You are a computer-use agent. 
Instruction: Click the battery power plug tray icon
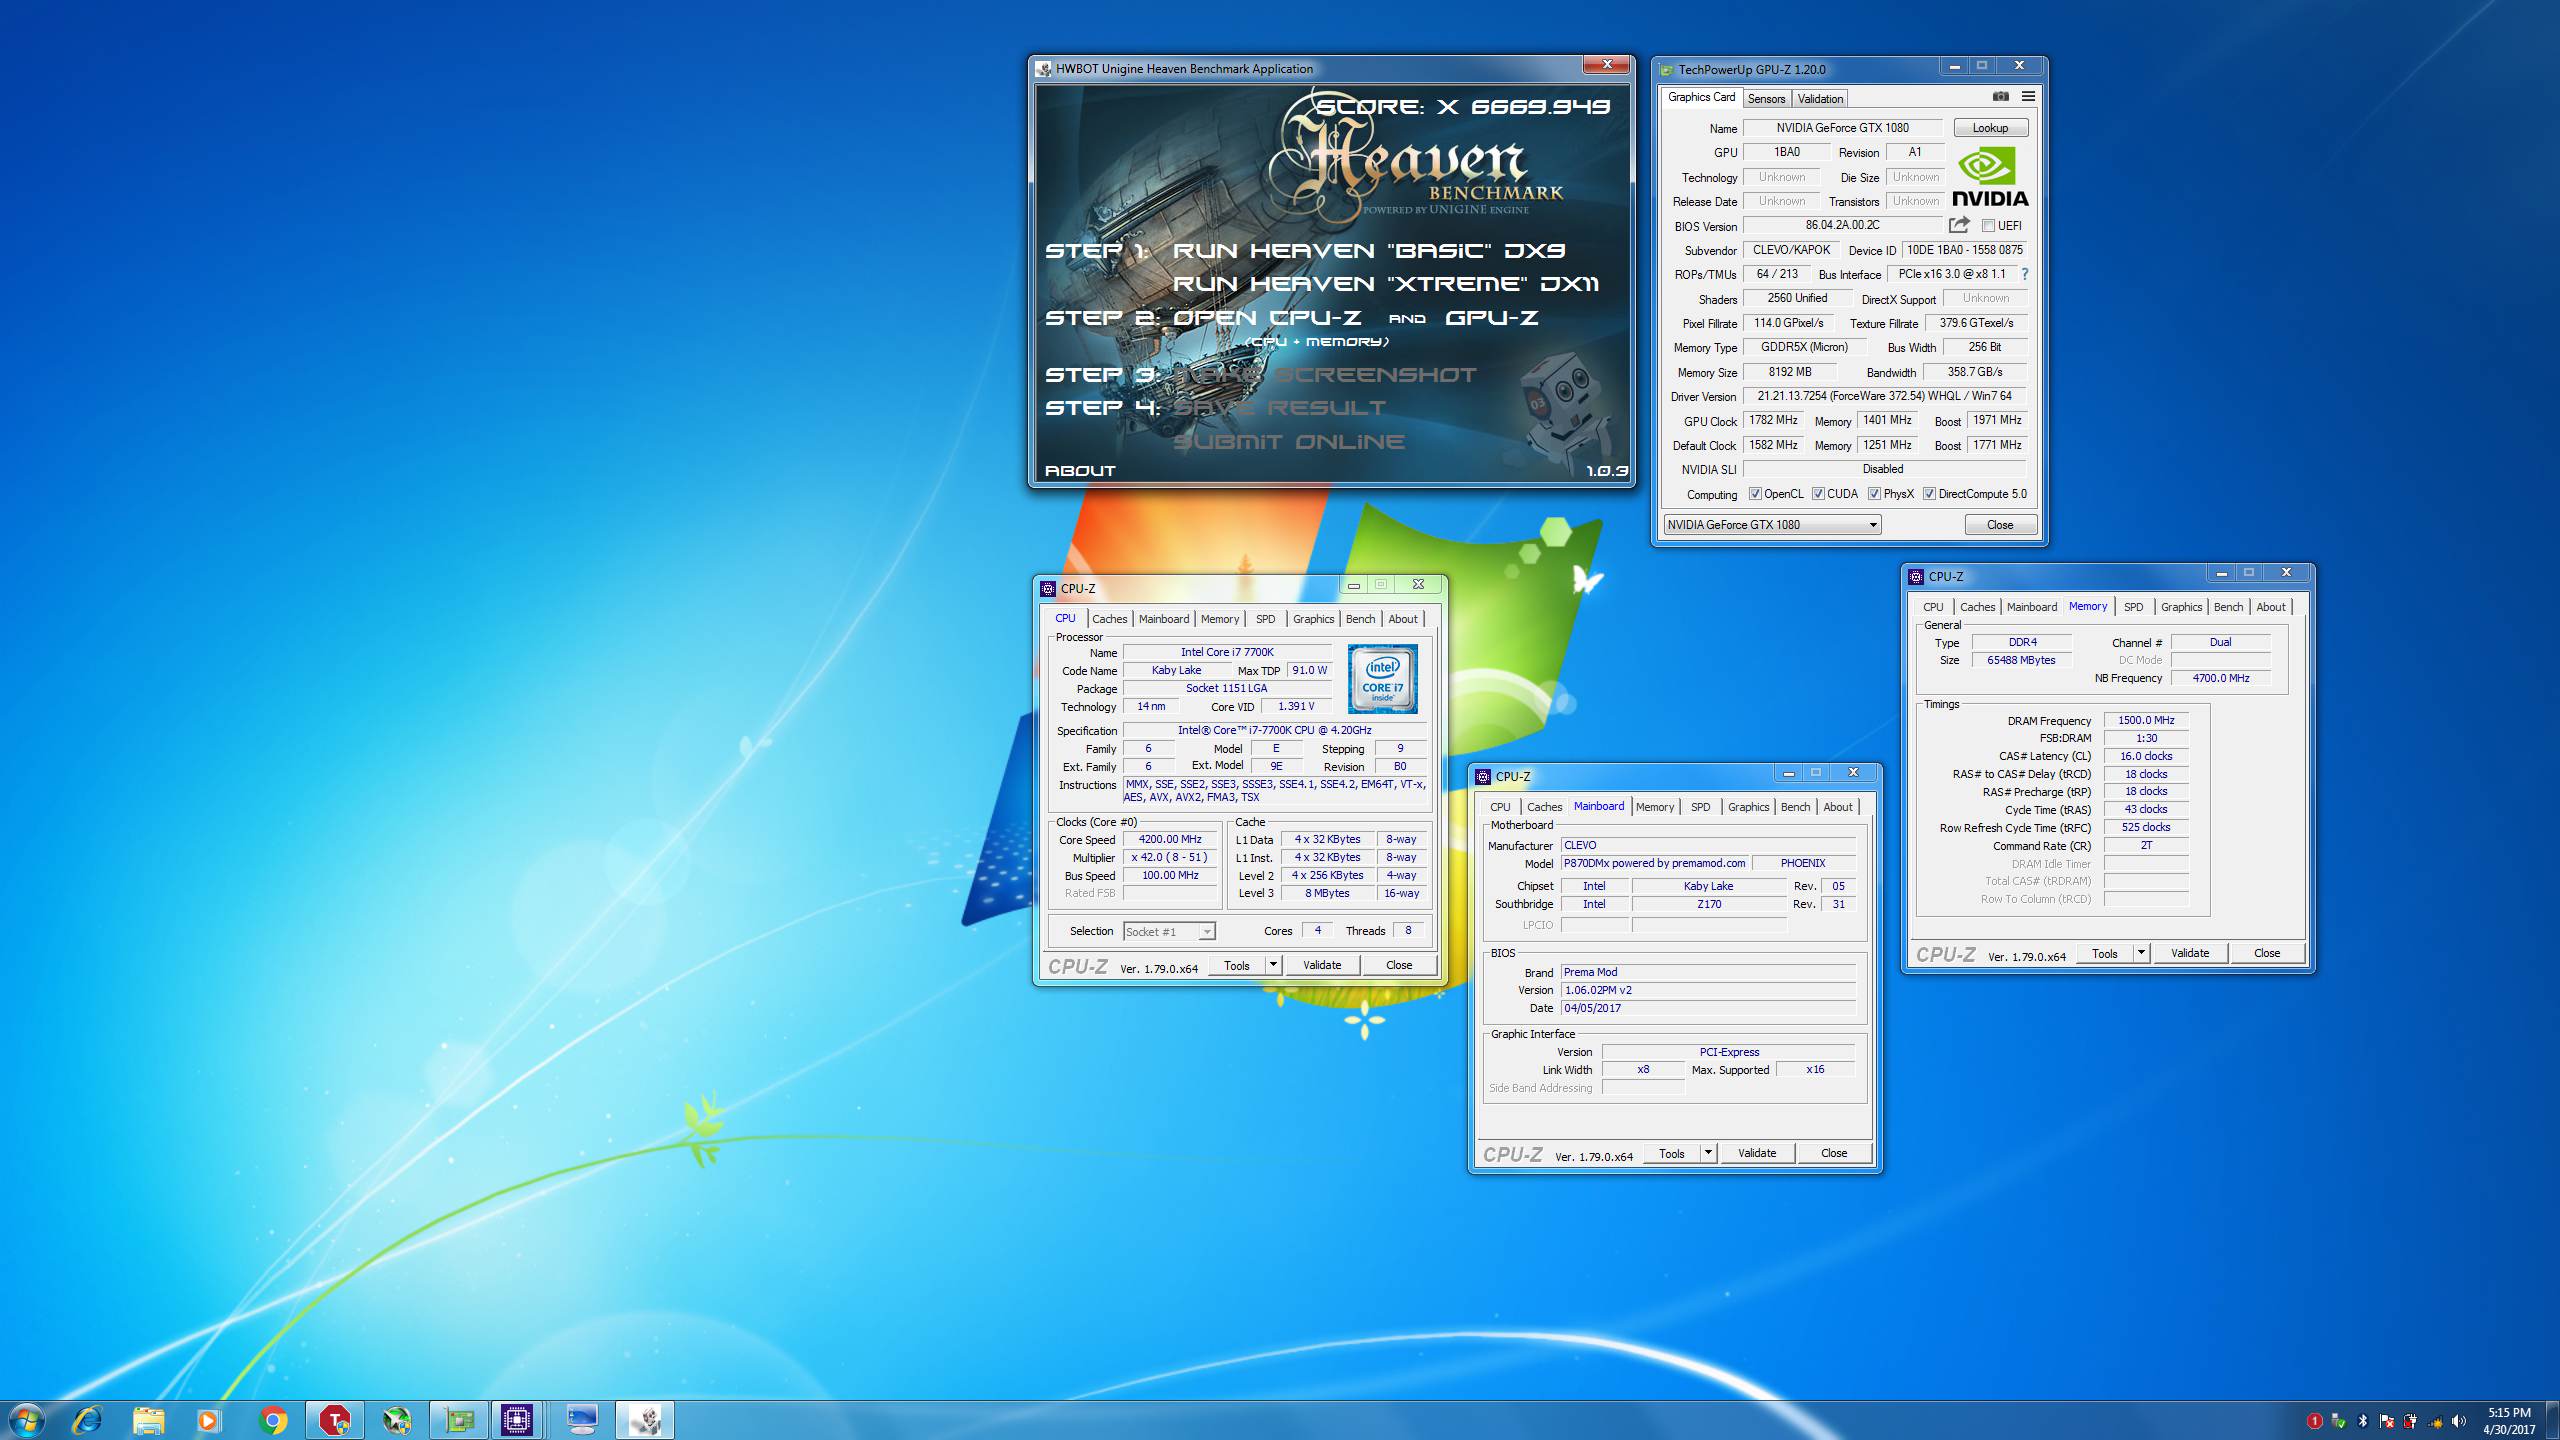[2411, 1421]
